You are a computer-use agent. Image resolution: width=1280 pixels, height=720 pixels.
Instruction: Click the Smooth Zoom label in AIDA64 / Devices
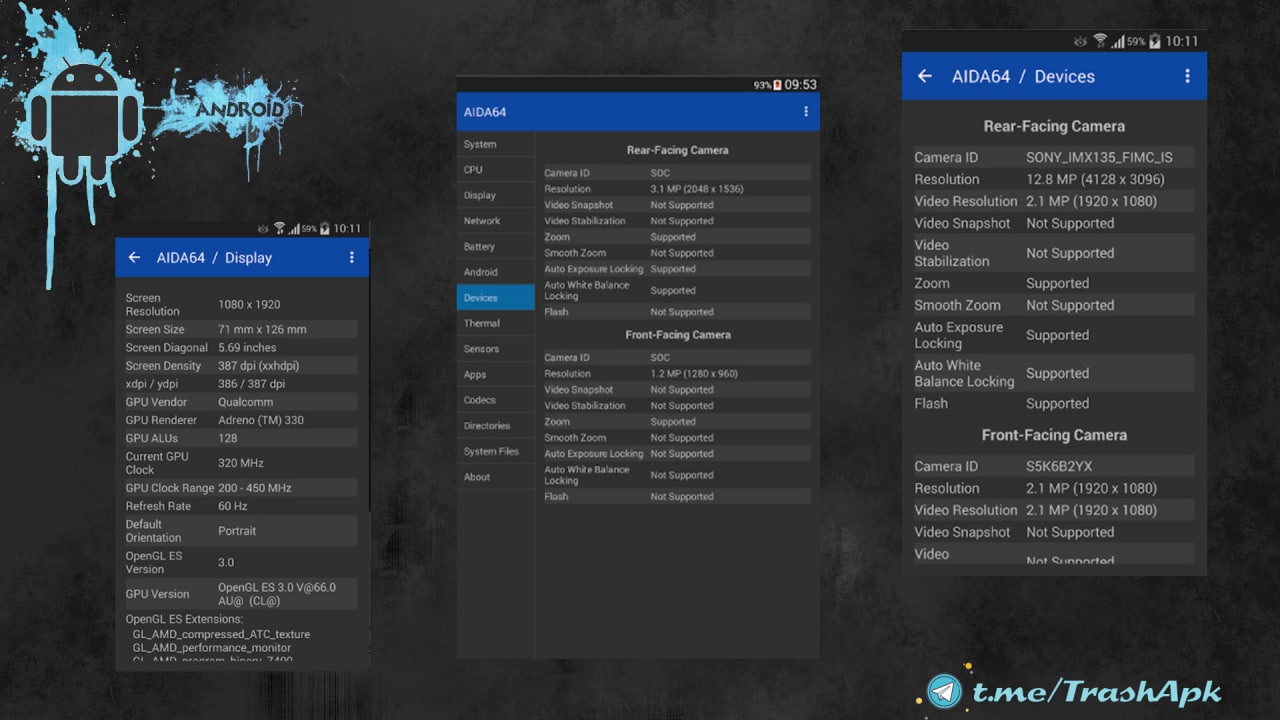pyautogui.click(x=957, y=305)
